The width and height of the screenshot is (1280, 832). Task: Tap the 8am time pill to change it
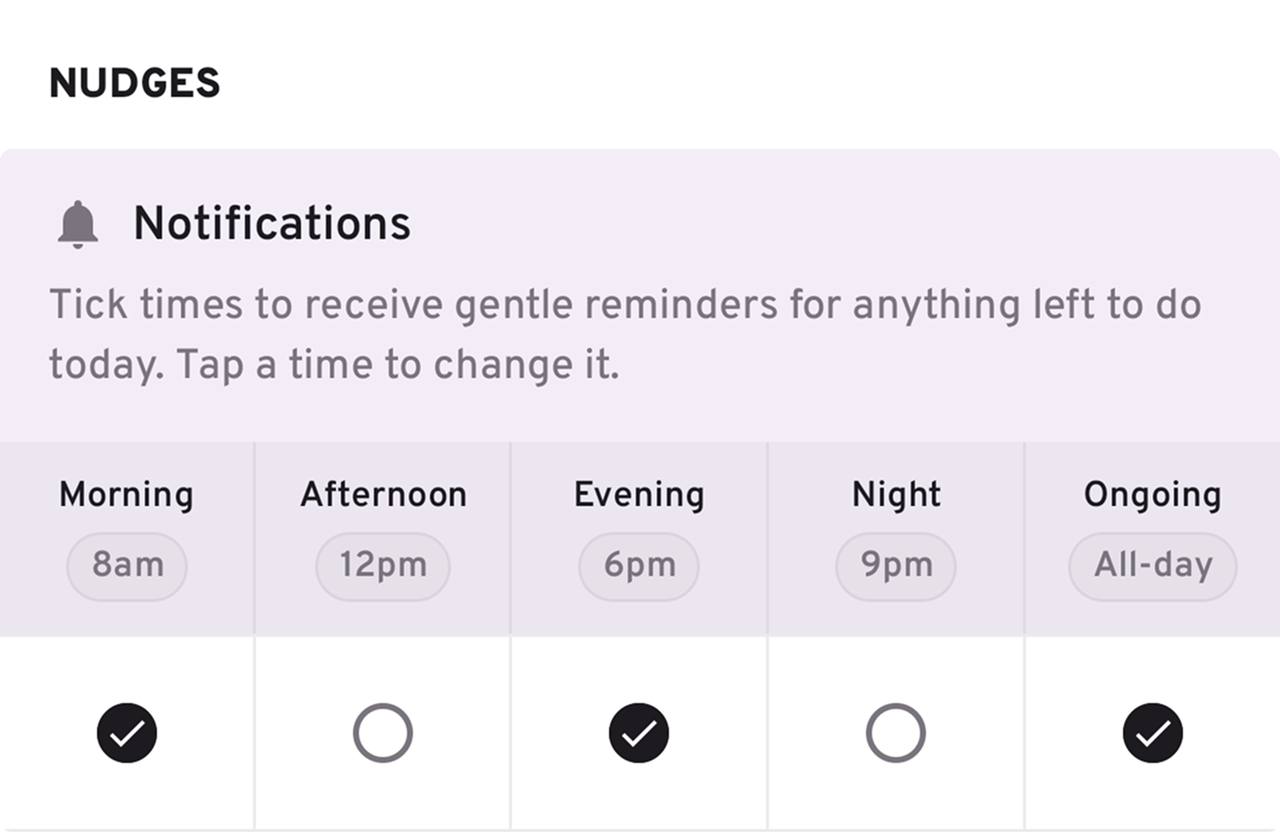coord(126,566)
